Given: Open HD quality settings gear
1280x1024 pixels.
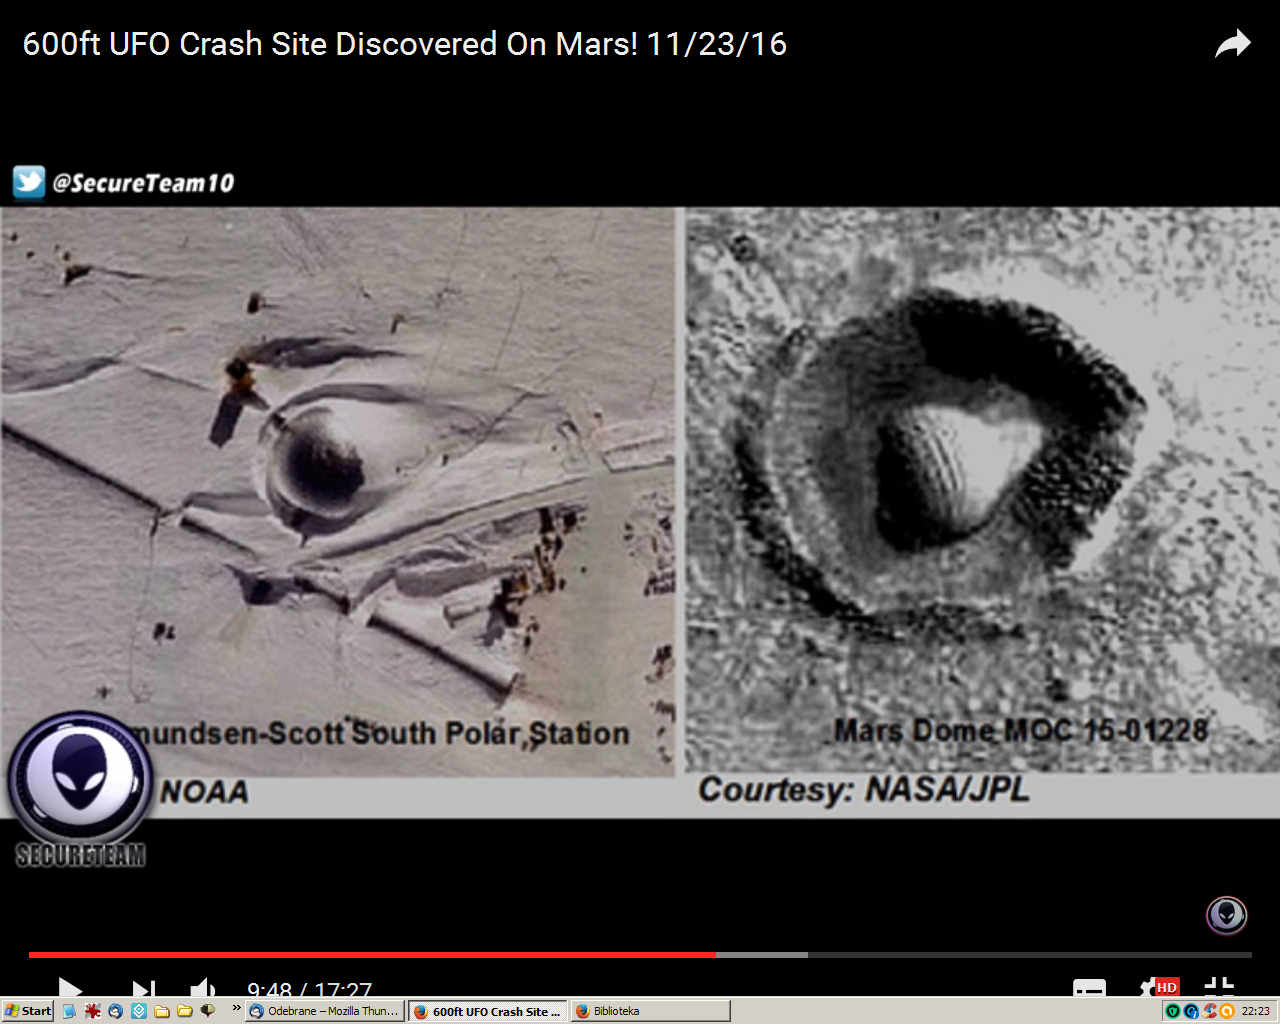Looking at the screenshot, I should coord(1158,988).
